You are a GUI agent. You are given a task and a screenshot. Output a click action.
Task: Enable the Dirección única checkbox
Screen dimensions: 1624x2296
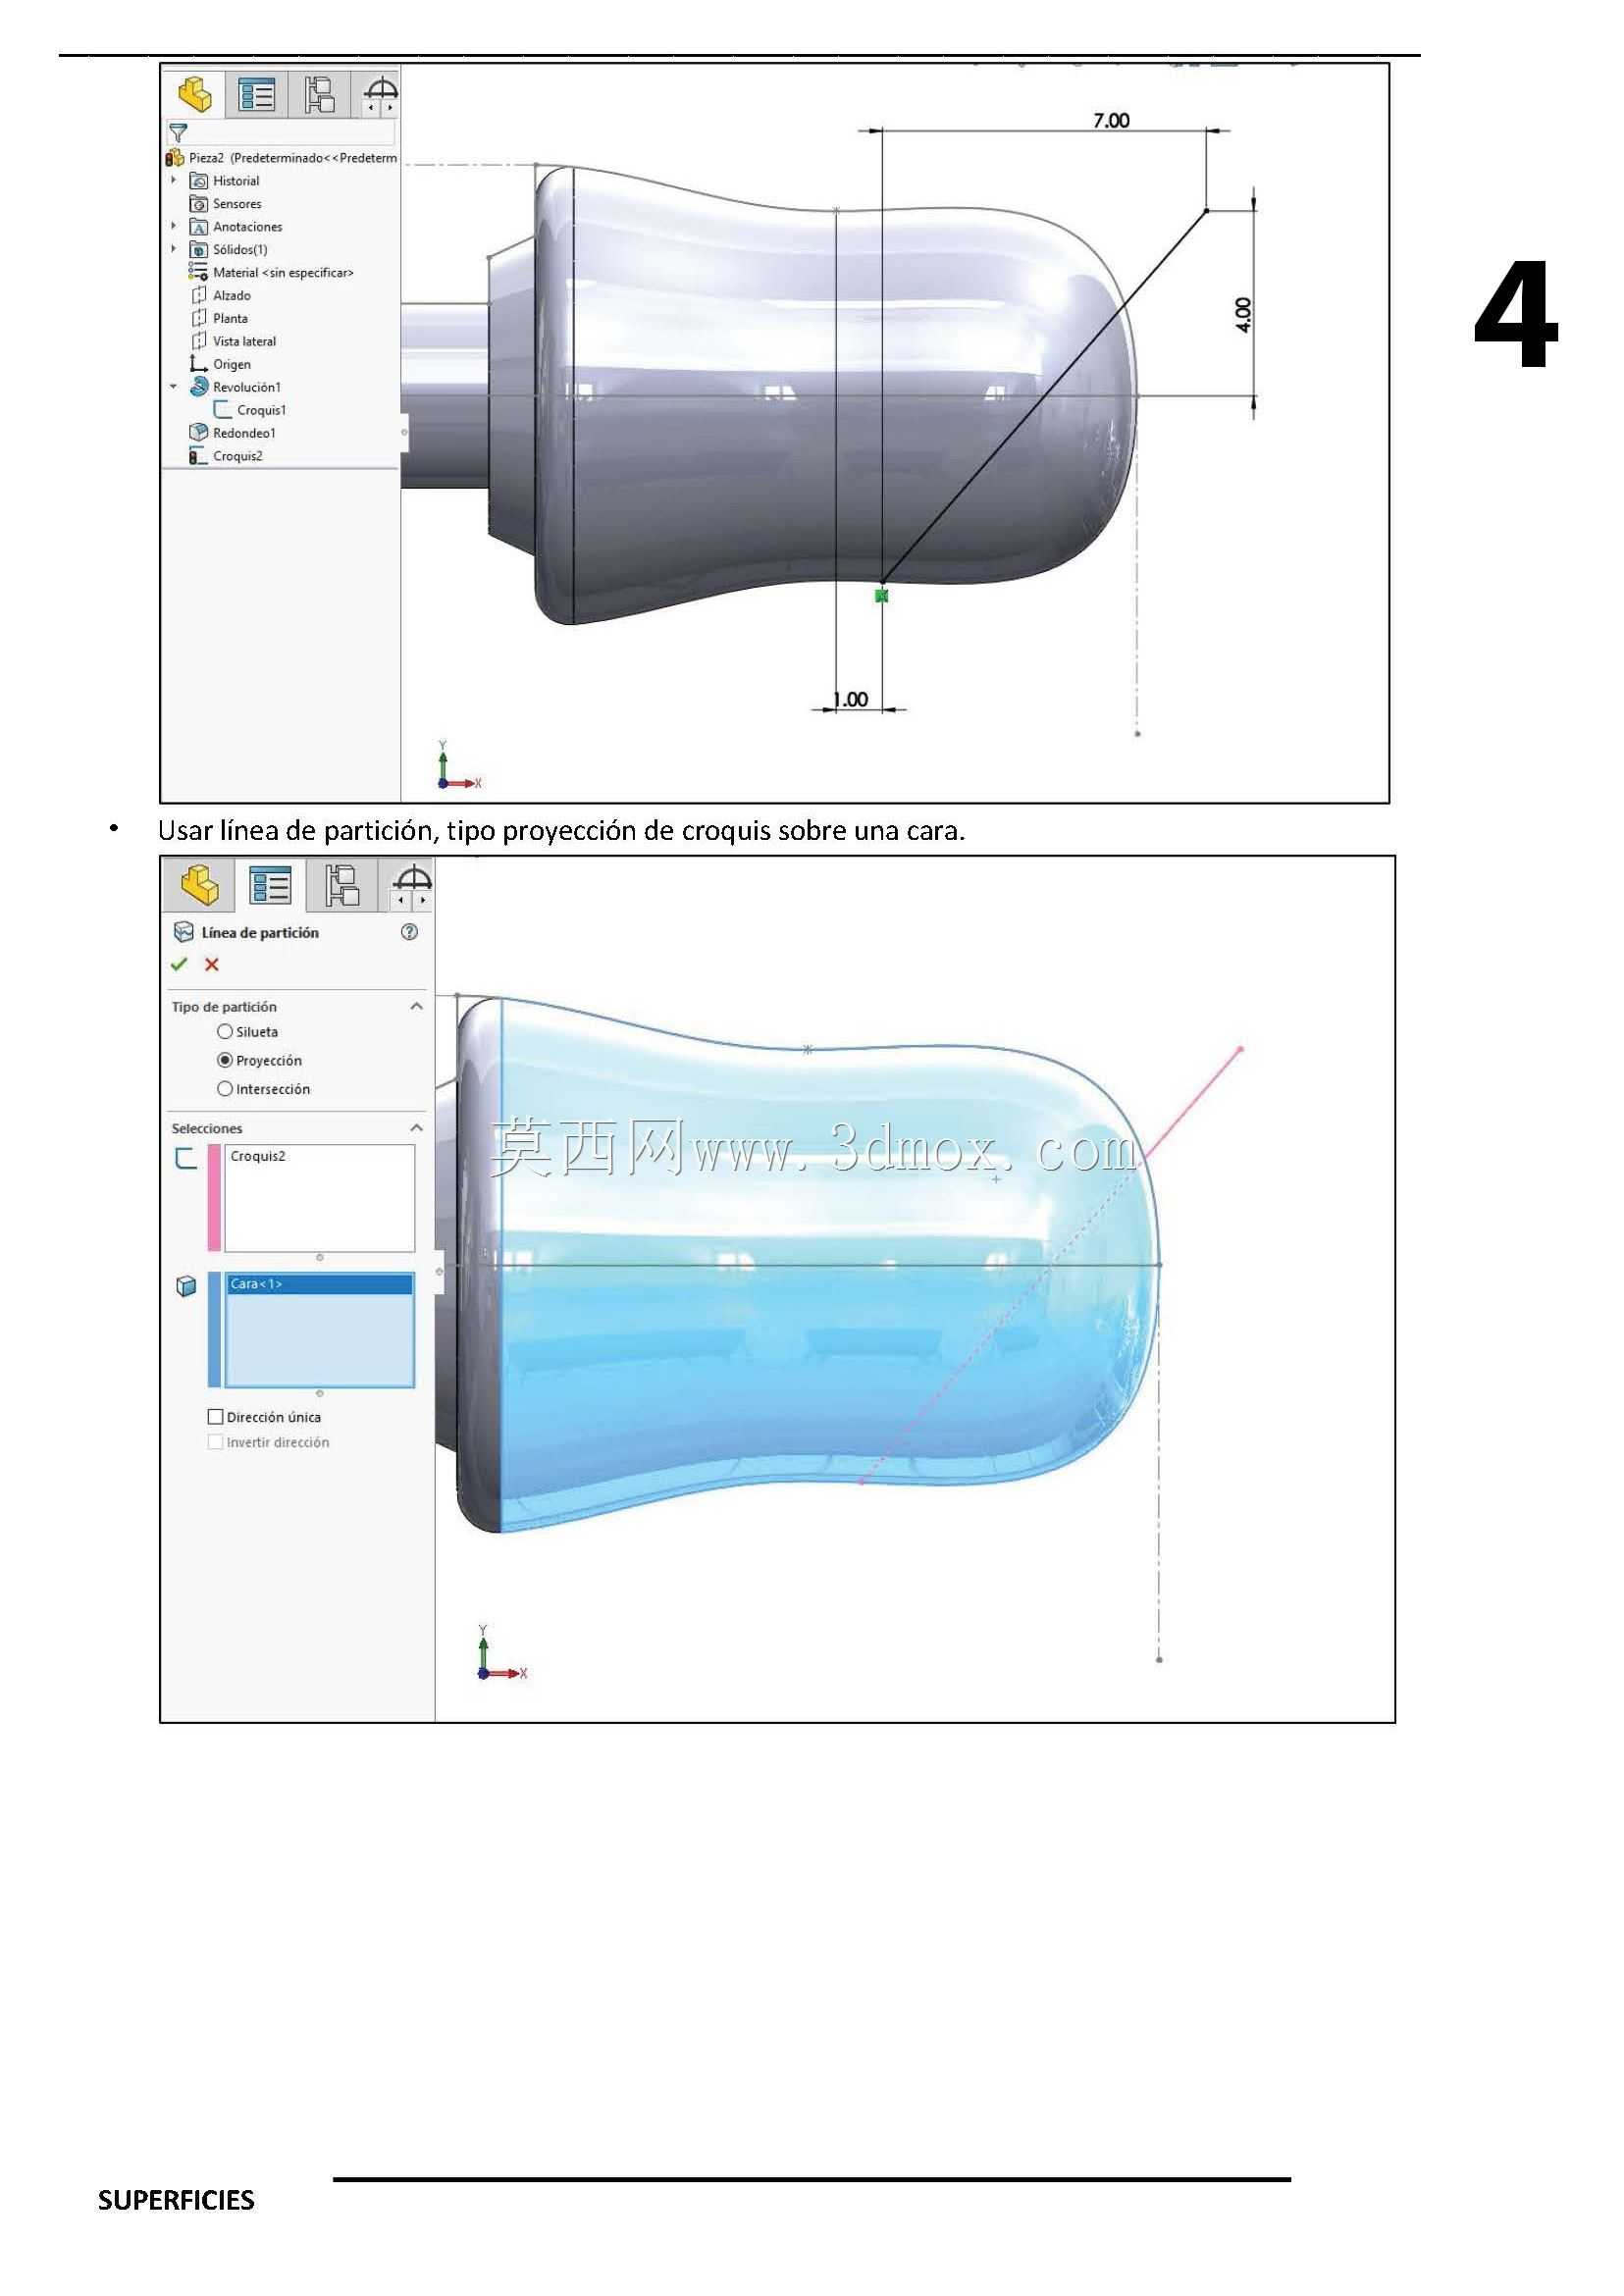tap(215, 1417)
